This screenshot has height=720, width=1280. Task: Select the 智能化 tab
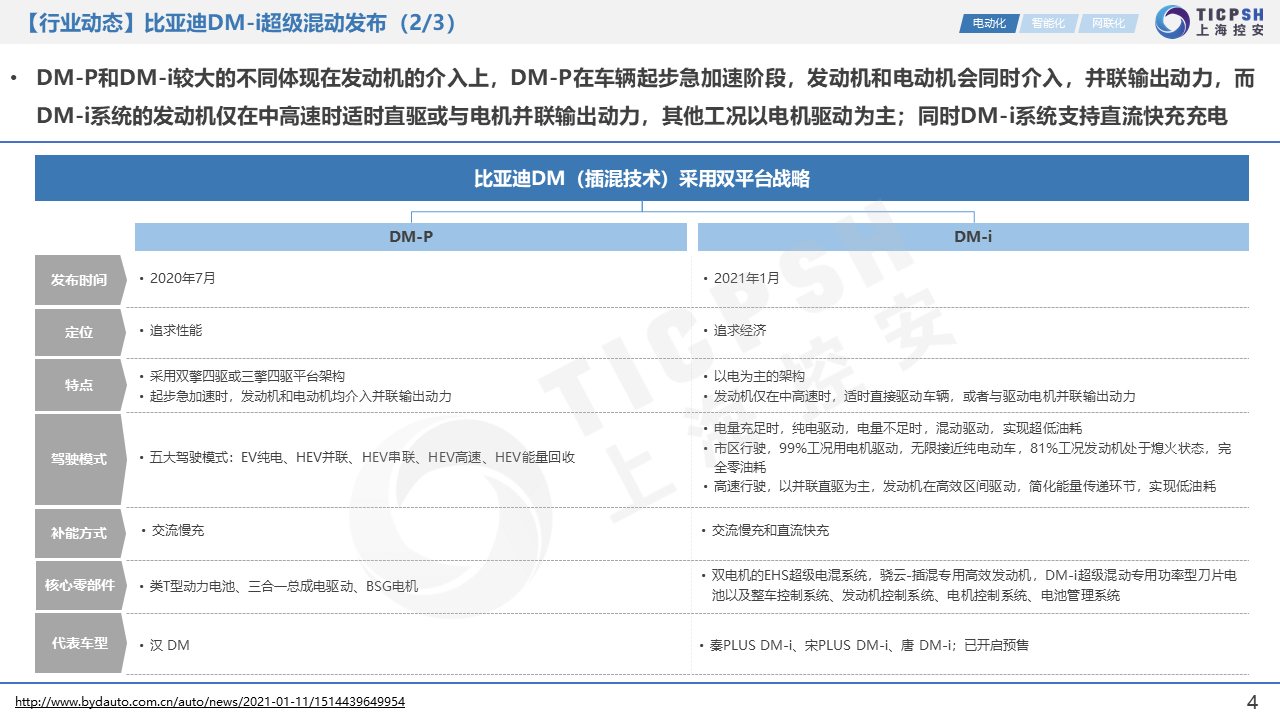[1048, 23]
